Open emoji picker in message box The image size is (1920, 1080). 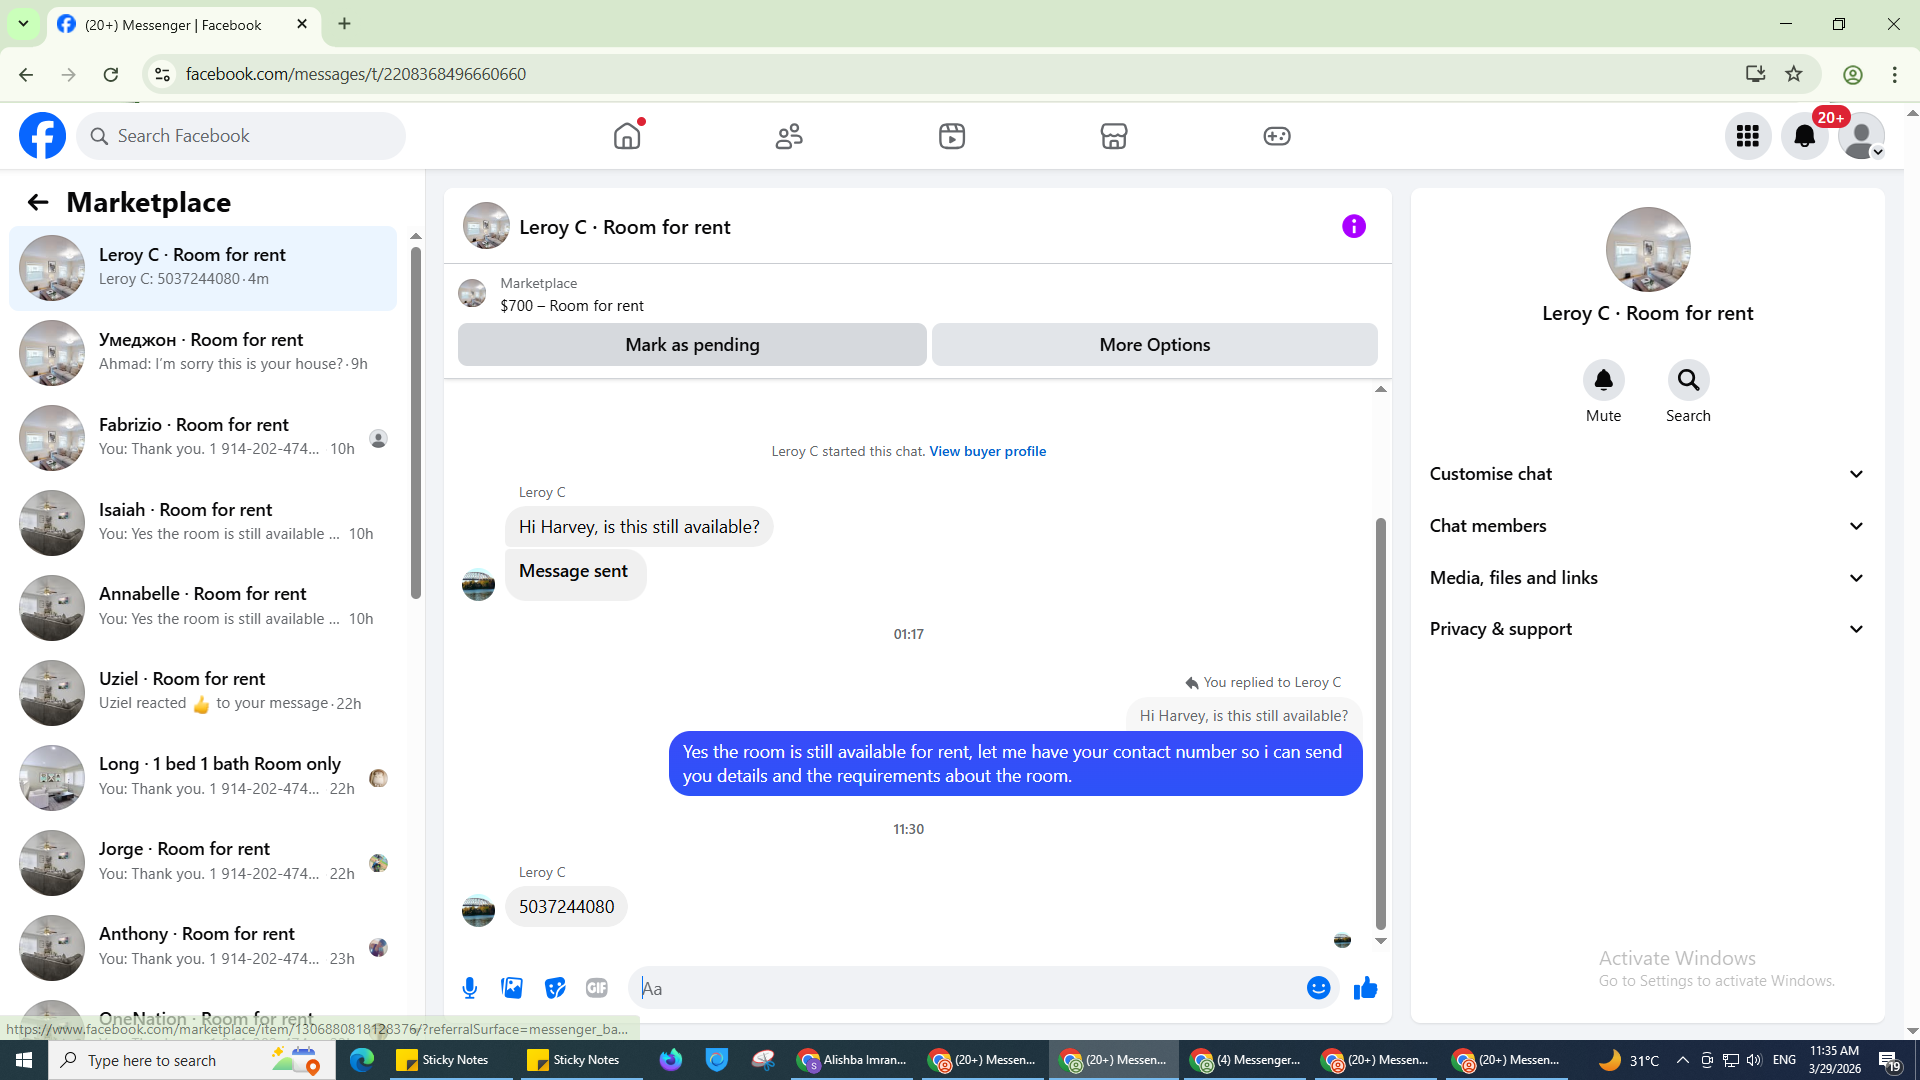tap(1319, 989)
